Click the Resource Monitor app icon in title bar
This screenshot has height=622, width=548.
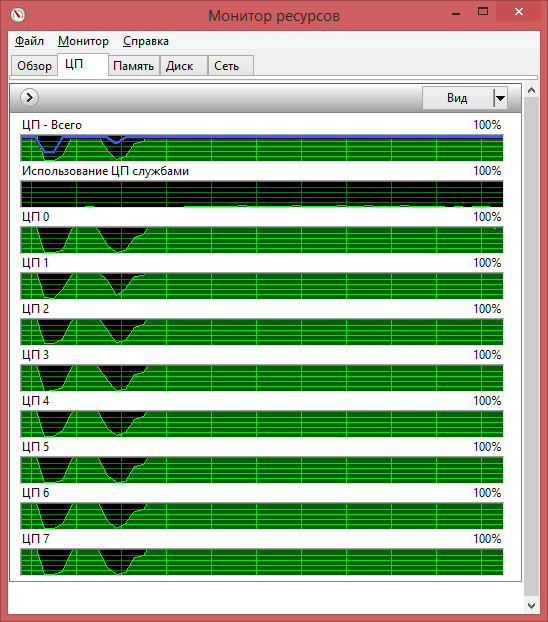[x=18, y=15]
